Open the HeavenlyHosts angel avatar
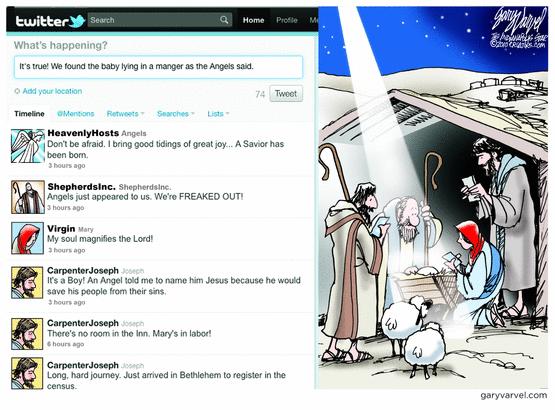Viewport: 555px width, 410px height. (x=28, y=146)
